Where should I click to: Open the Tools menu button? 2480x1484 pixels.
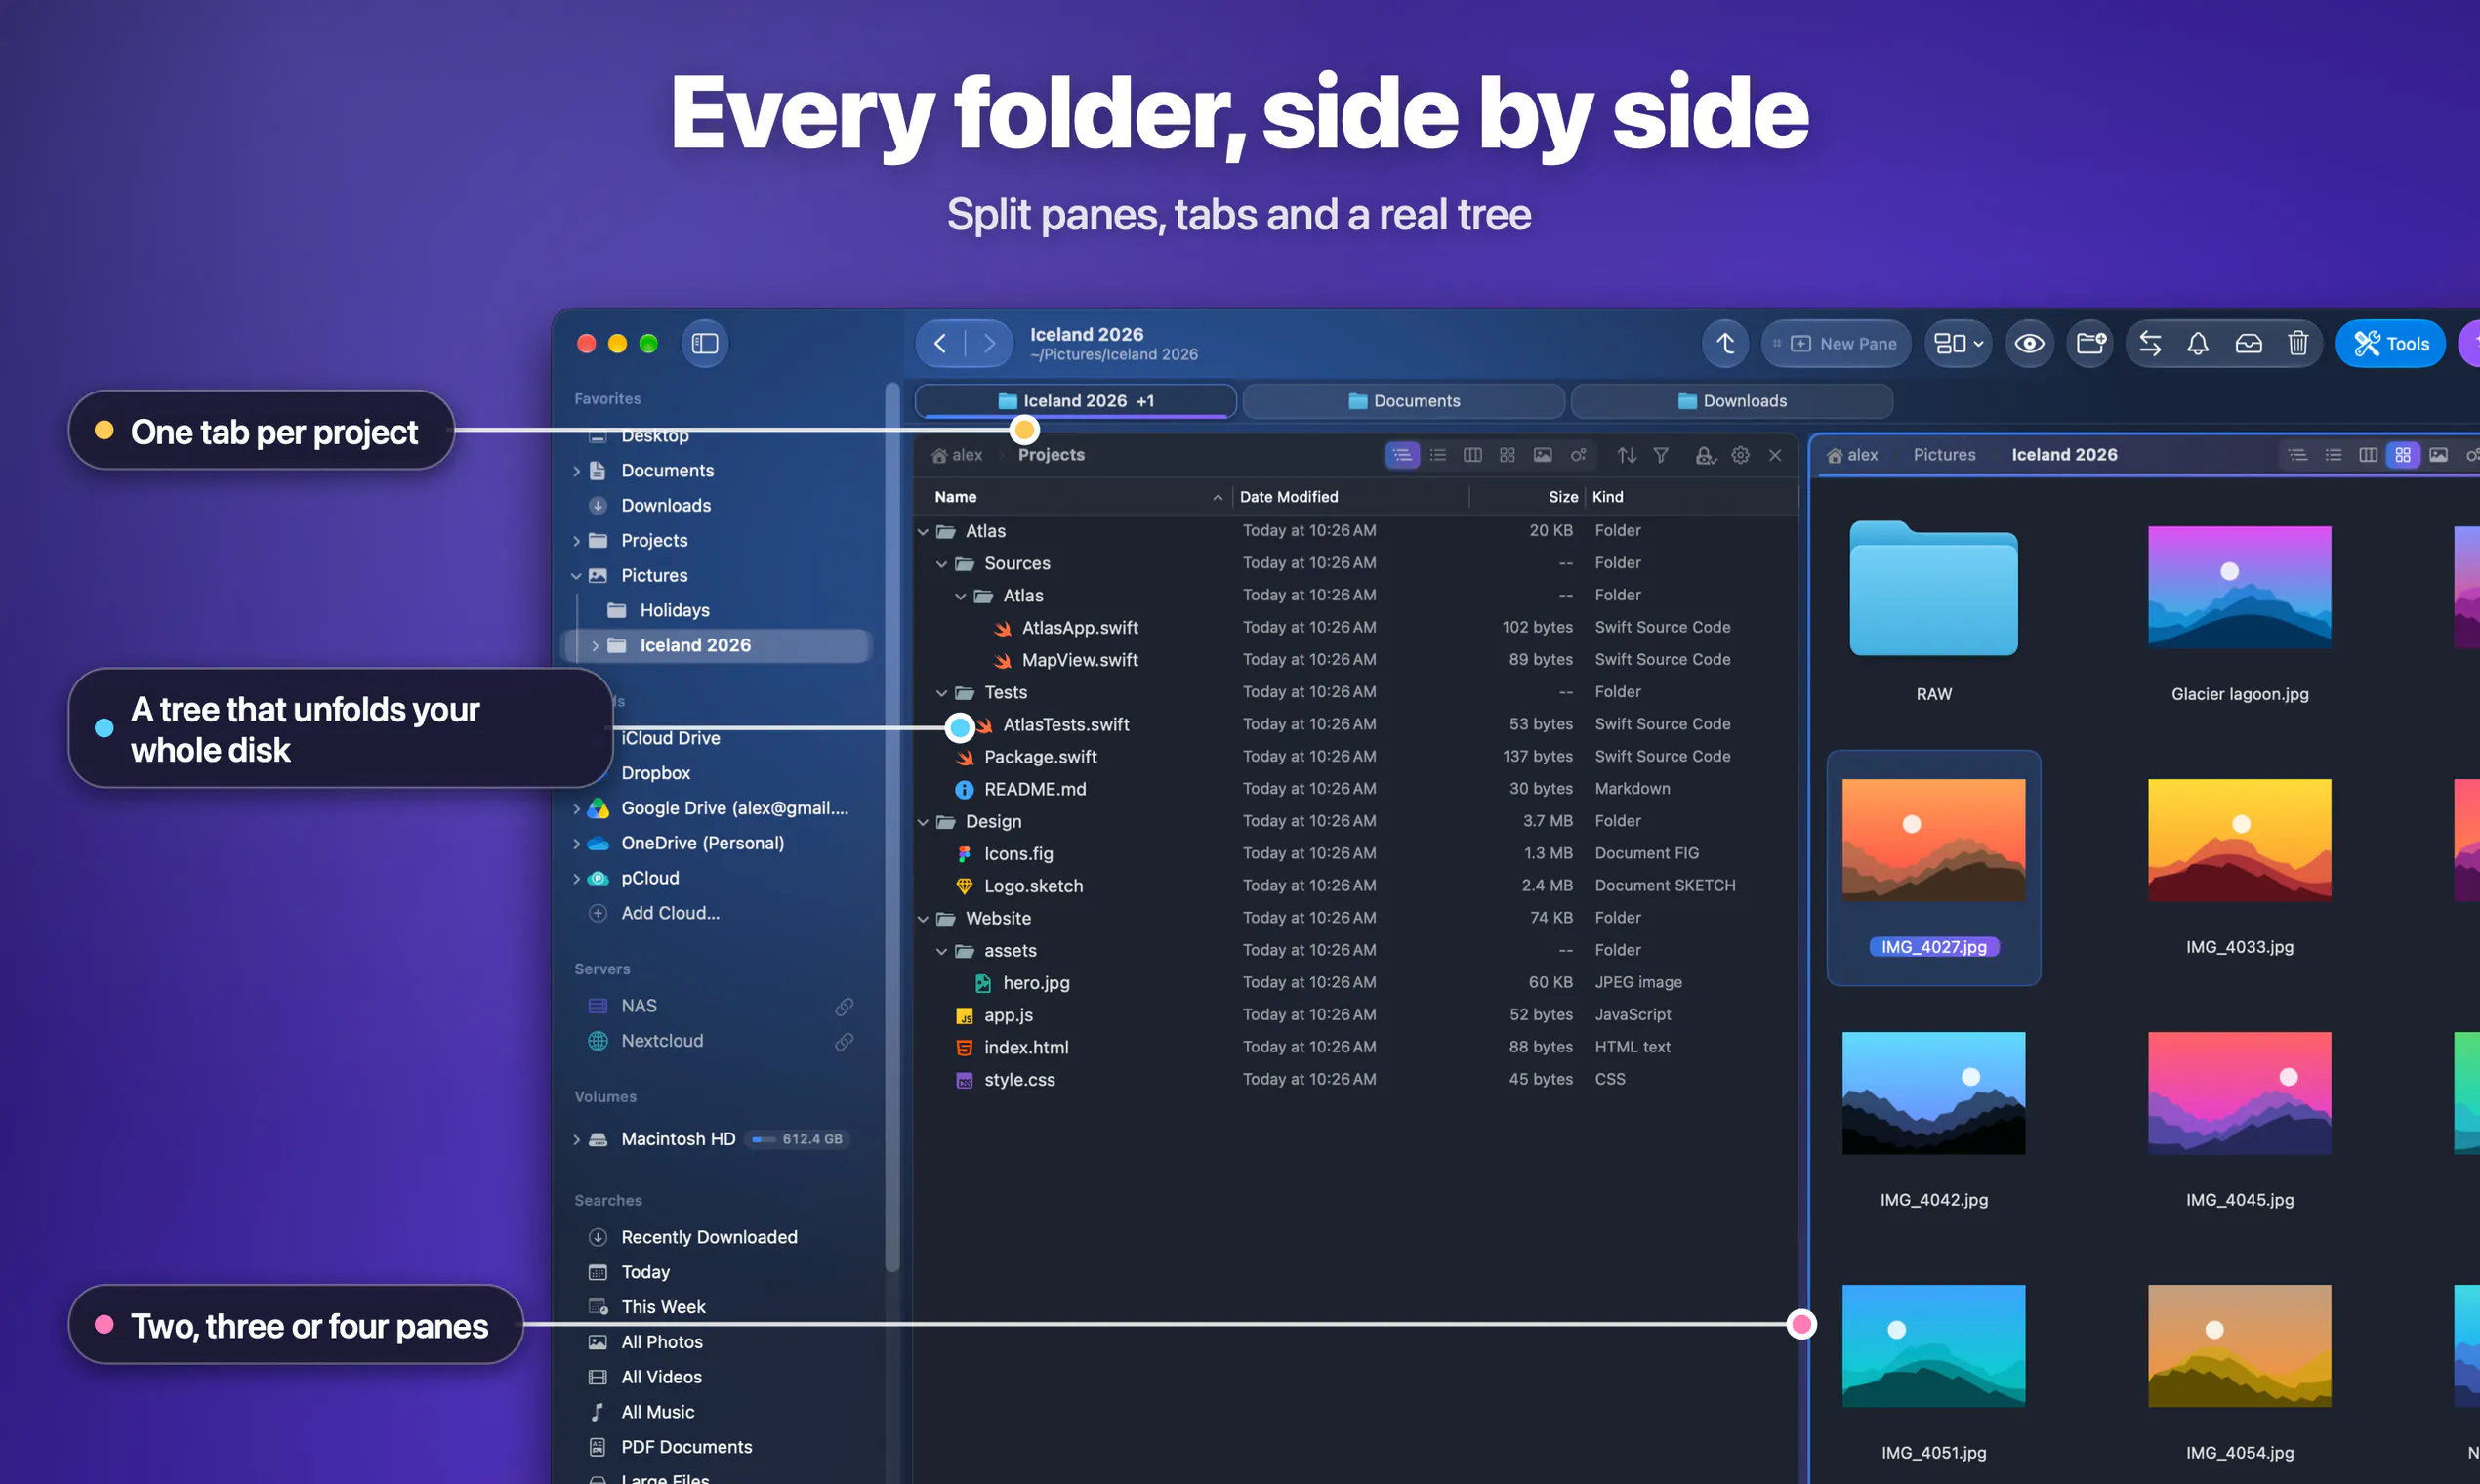(x=2390, y=343)
